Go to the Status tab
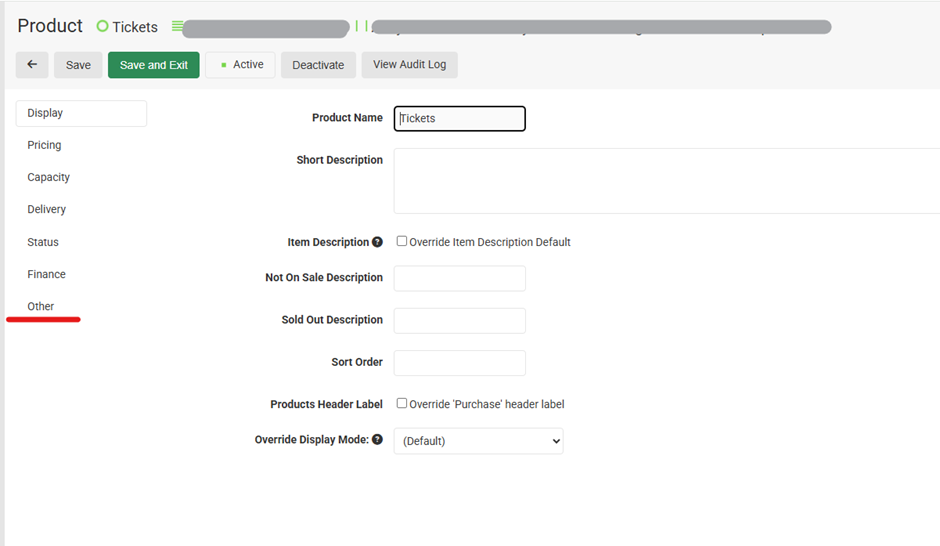Viewport: 940px width, 546px height. (43, 242)
